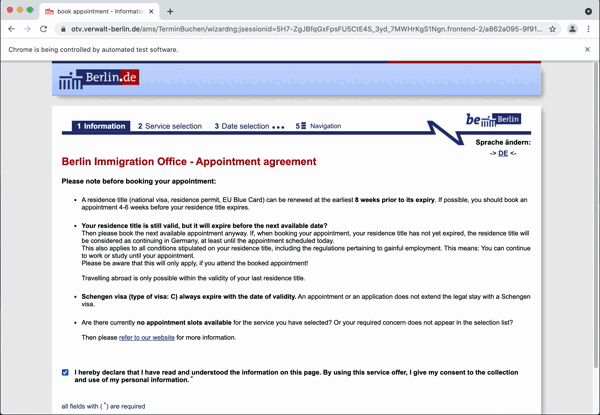Click bold text '8 weeks prior to its expiry'
Image resolution: width=600 pixels, height=415 pixels.
(x=395, y=200)
